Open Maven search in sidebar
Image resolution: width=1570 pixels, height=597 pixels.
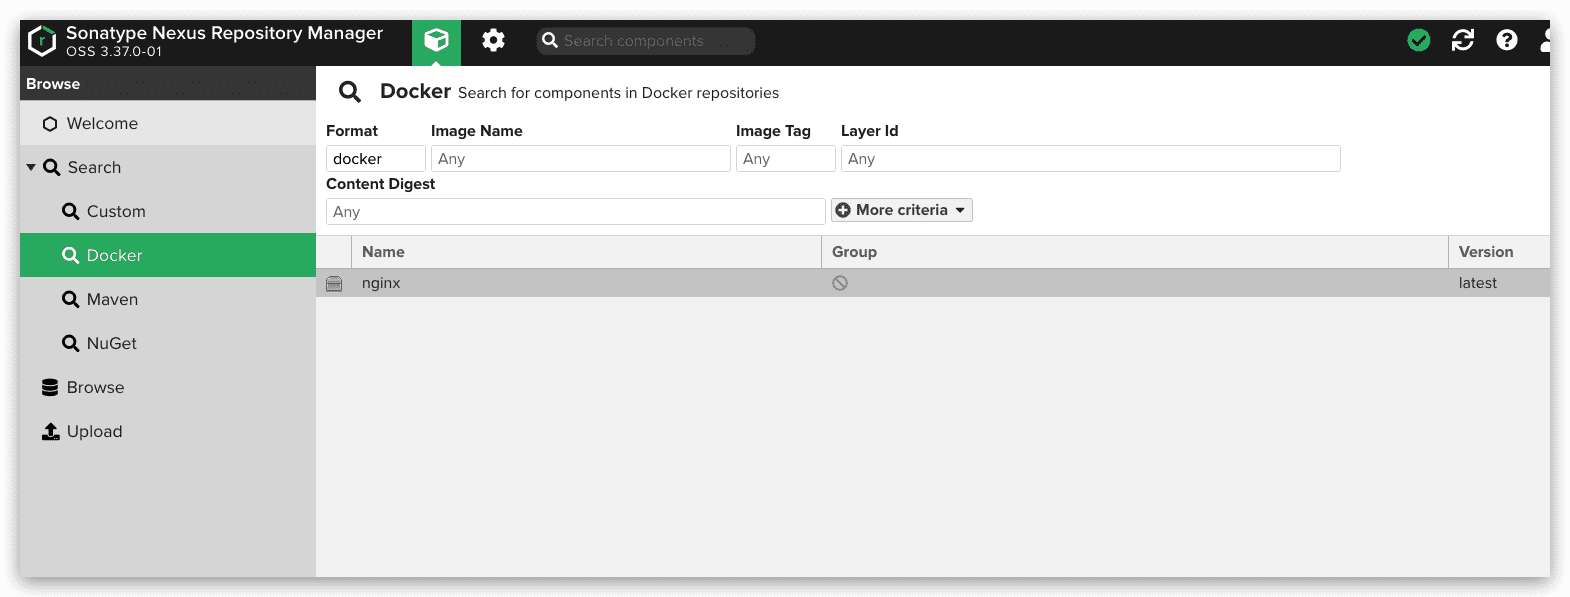tap(112, 300)
